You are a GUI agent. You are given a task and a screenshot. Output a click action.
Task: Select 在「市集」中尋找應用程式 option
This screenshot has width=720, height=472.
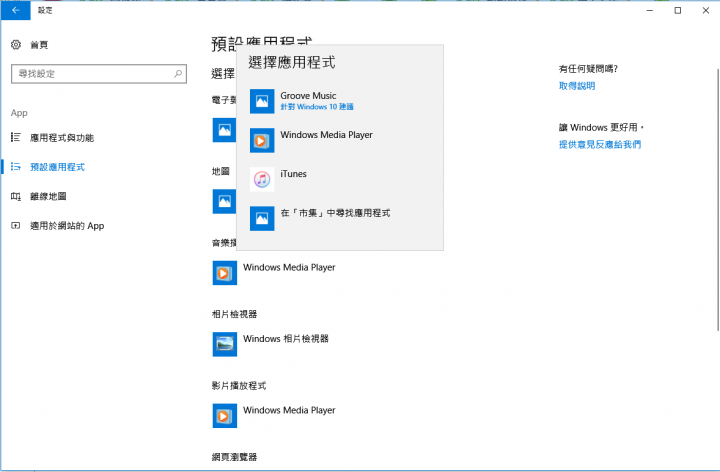(335, 213)
